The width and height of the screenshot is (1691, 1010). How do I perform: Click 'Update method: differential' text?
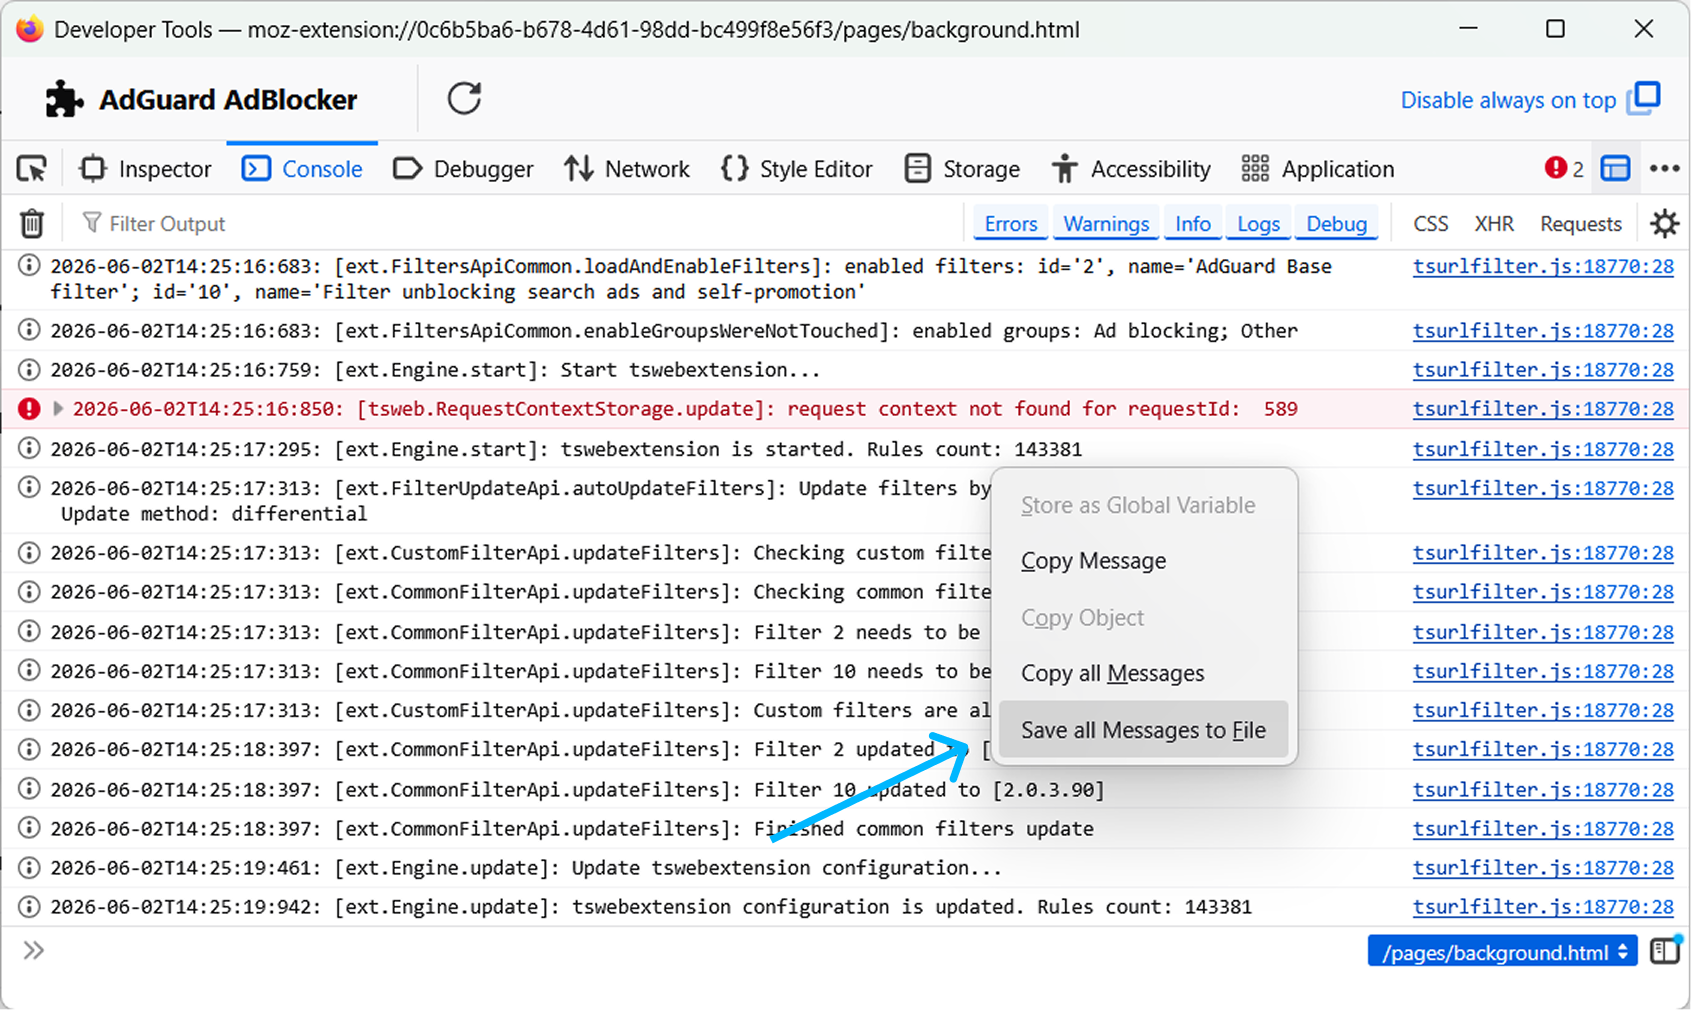click(x=214, y=514)
